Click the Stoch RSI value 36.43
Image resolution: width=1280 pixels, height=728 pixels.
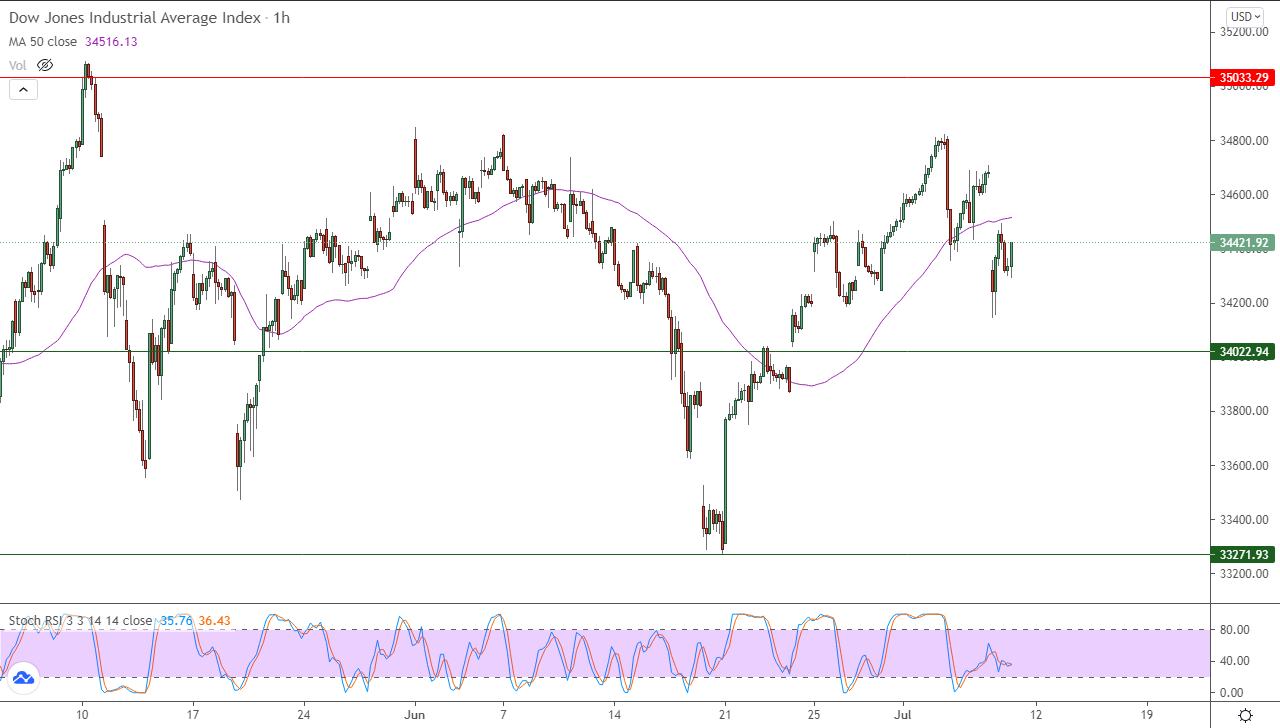tap(214, 620)
